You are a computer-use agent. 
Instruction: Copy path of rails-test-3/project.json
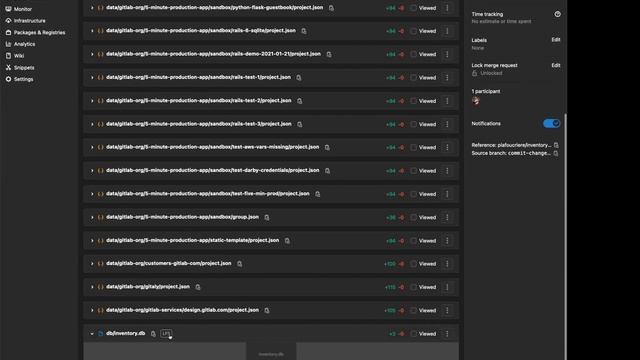click(299, 124)
